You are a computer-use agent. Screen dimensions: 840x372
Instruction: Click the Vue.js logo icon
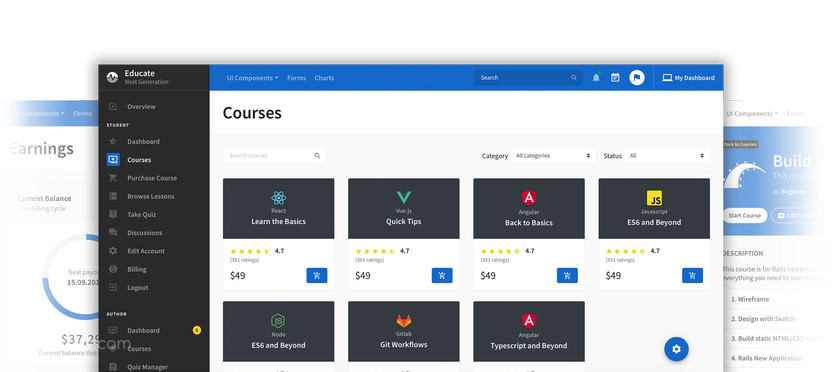tap(403, 197)
